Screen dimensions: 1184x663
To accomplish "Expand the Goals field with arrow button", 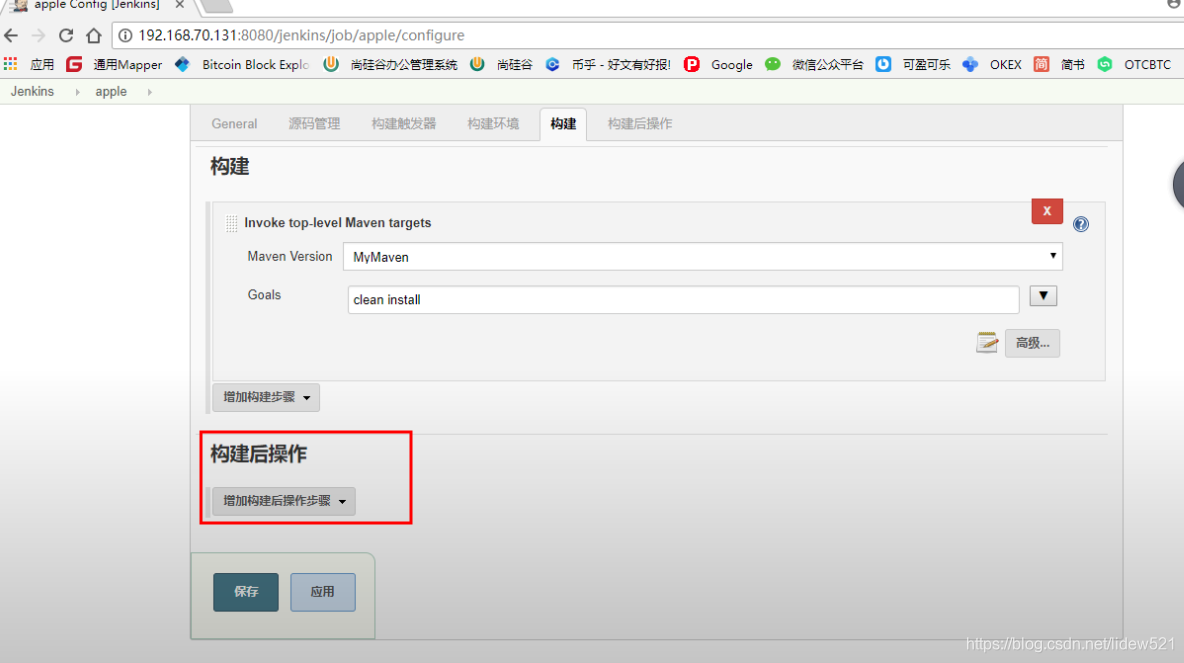I will [x=1043, y=296].
